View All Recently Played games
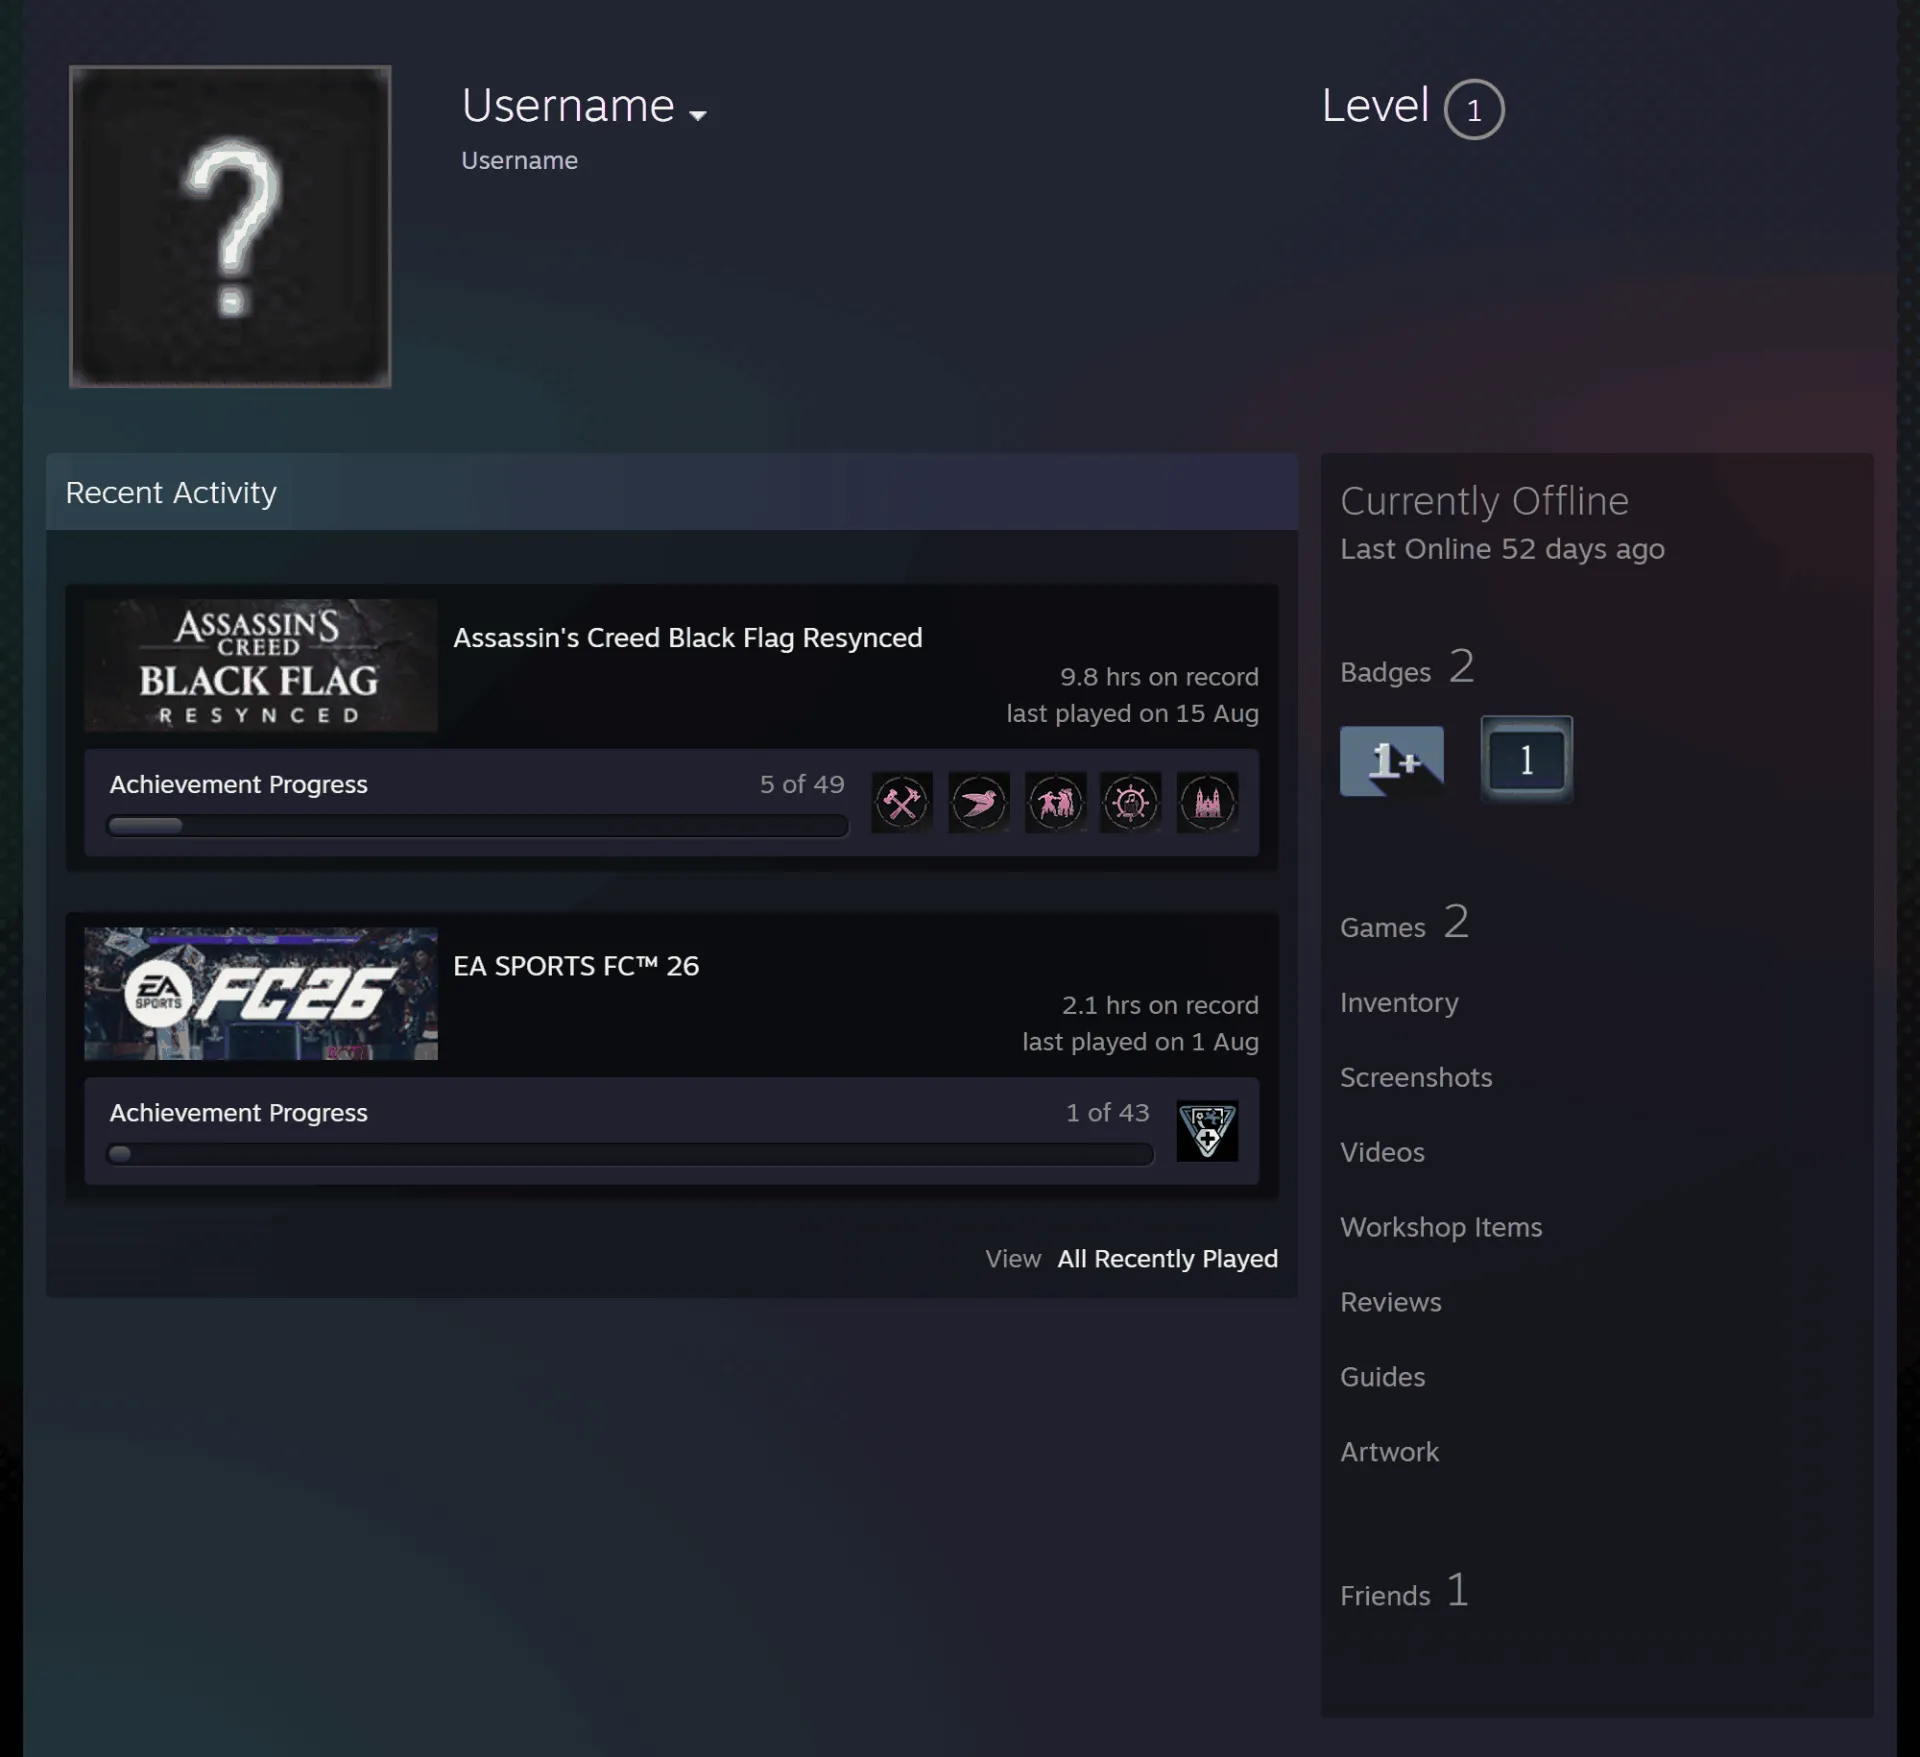This screenshot has height=1757, width=1920. point(1168,1259)
